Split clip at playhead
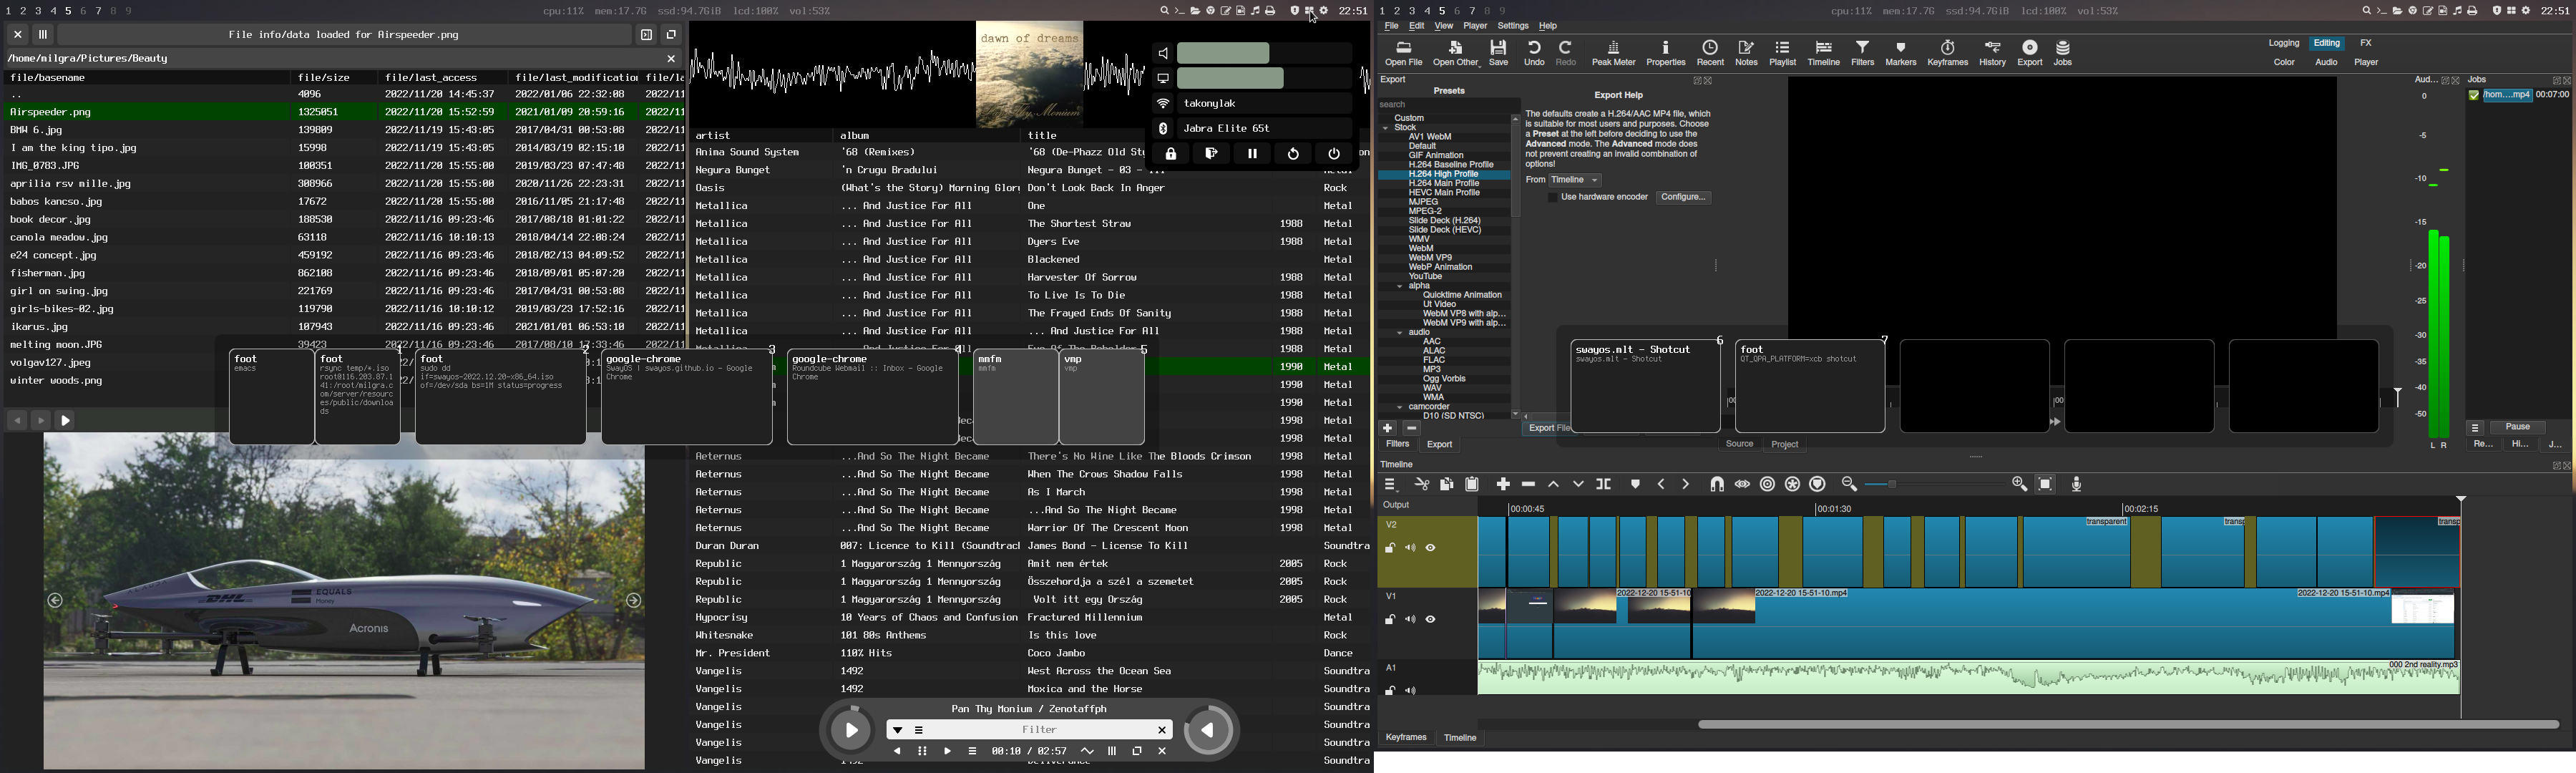2576x773 pixels. click(1604, 484)
